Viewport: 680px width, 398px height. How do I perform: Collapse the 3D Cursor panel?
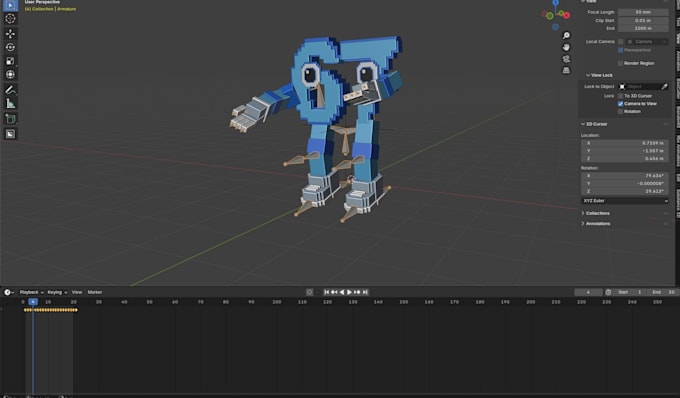tap(594, 124)
